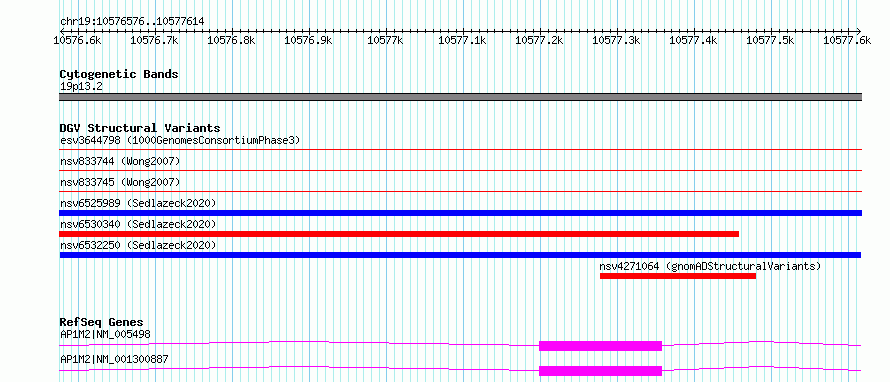Open variant nsv4271064 (gnomADStructuralVariants) label
Viewport: 890px width, 382px height.
(x=710, y=266)
